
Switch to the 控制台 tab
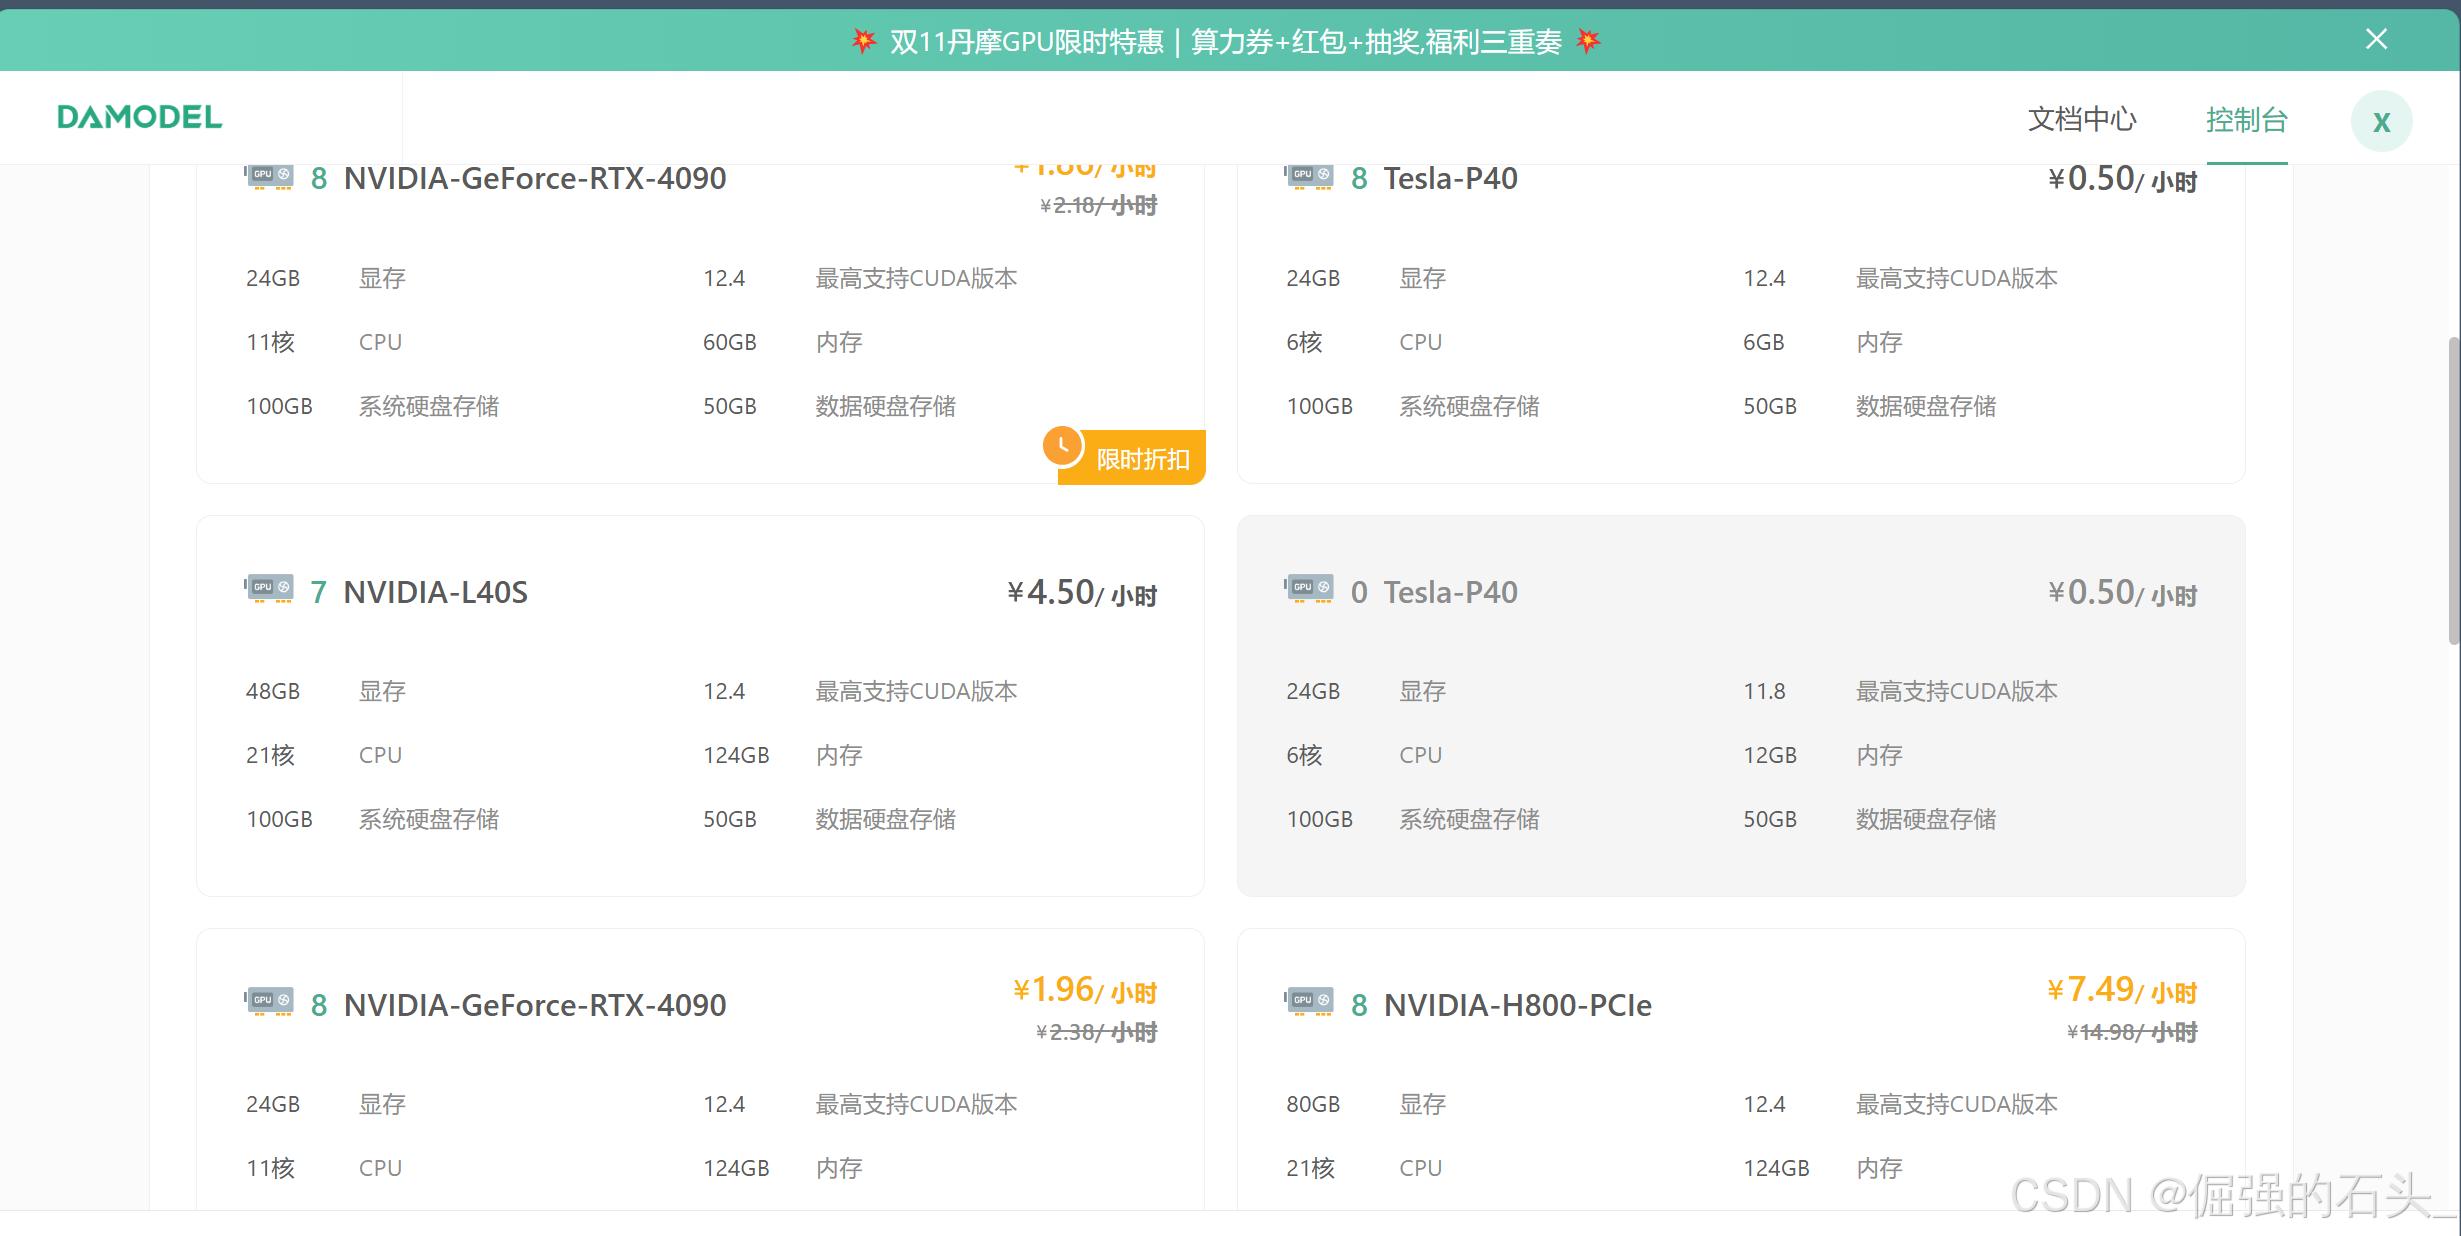(2246, 120)
